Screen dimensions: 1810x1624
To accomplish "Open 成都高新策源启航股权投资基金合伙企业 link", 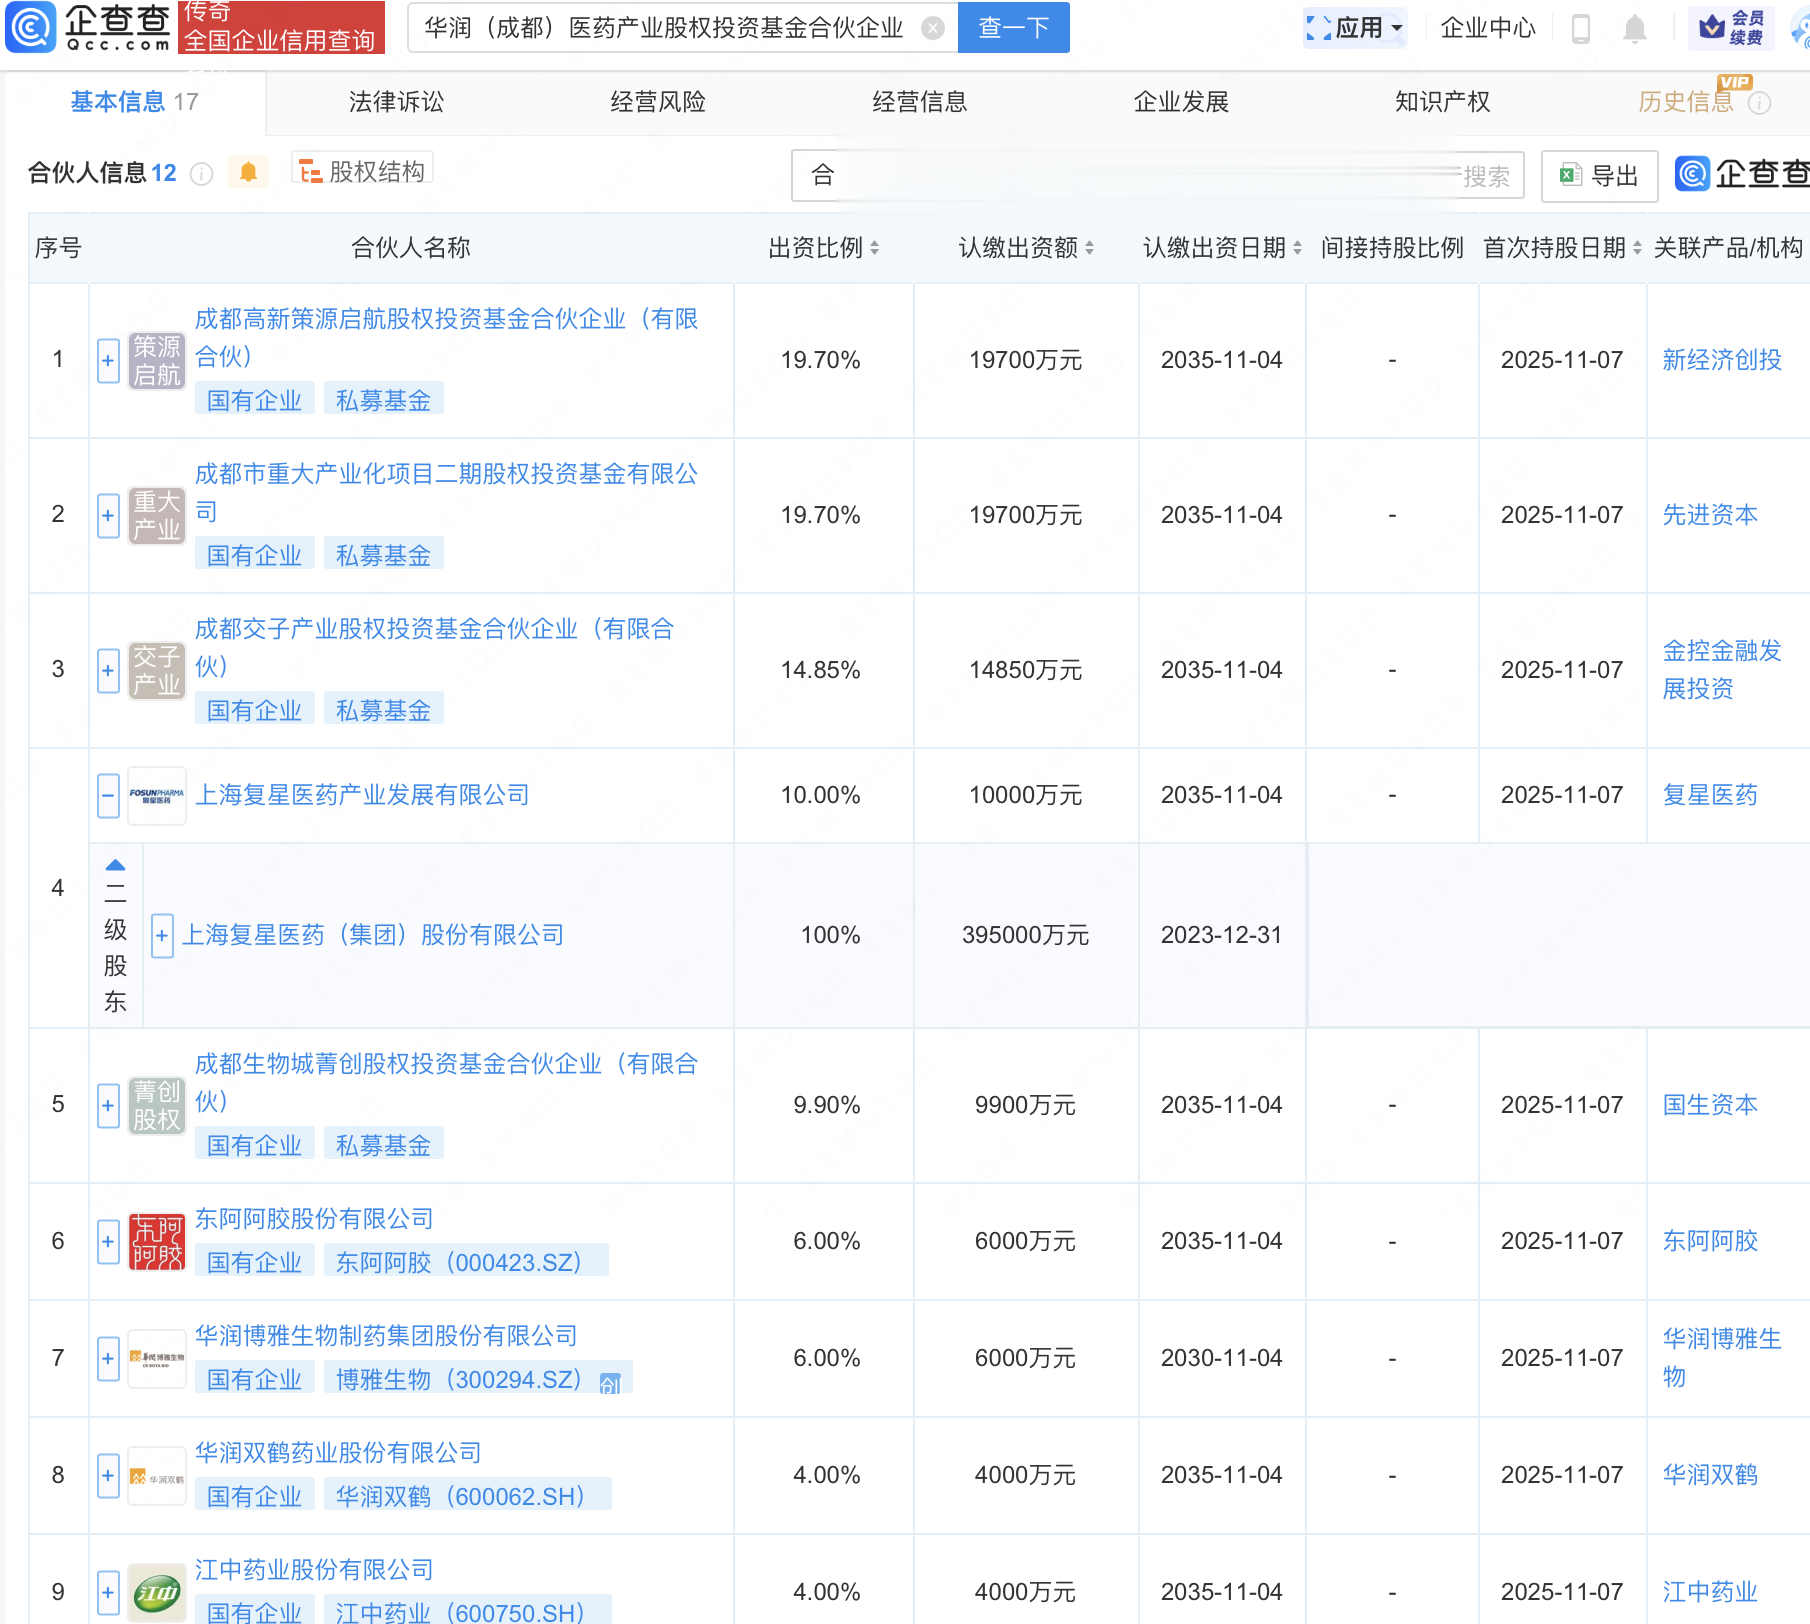I will point(446,338).
